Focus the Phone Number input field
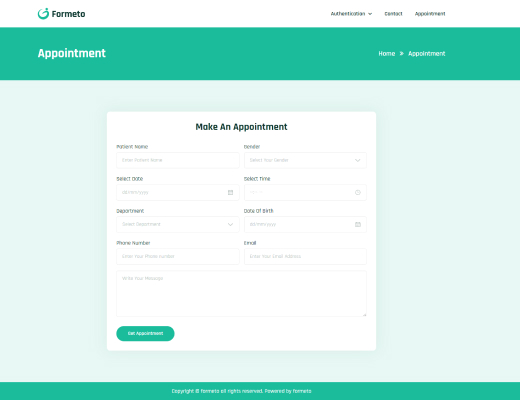Image resolution: width=520 pixels, height=400 pixels. pyautogui.click(x=178, y=256)
